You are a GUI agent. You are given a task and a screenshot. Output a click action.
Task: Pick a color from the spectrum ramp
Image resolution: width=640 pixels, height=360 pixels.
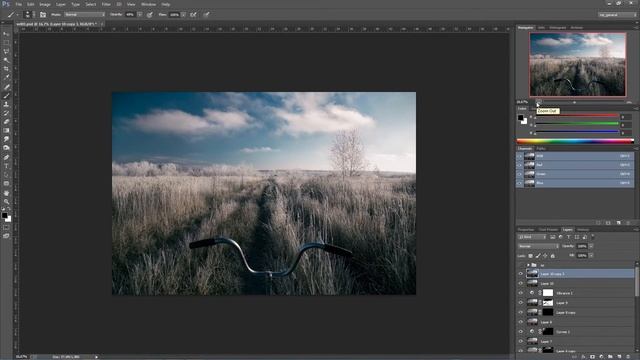tap(575, 141)
